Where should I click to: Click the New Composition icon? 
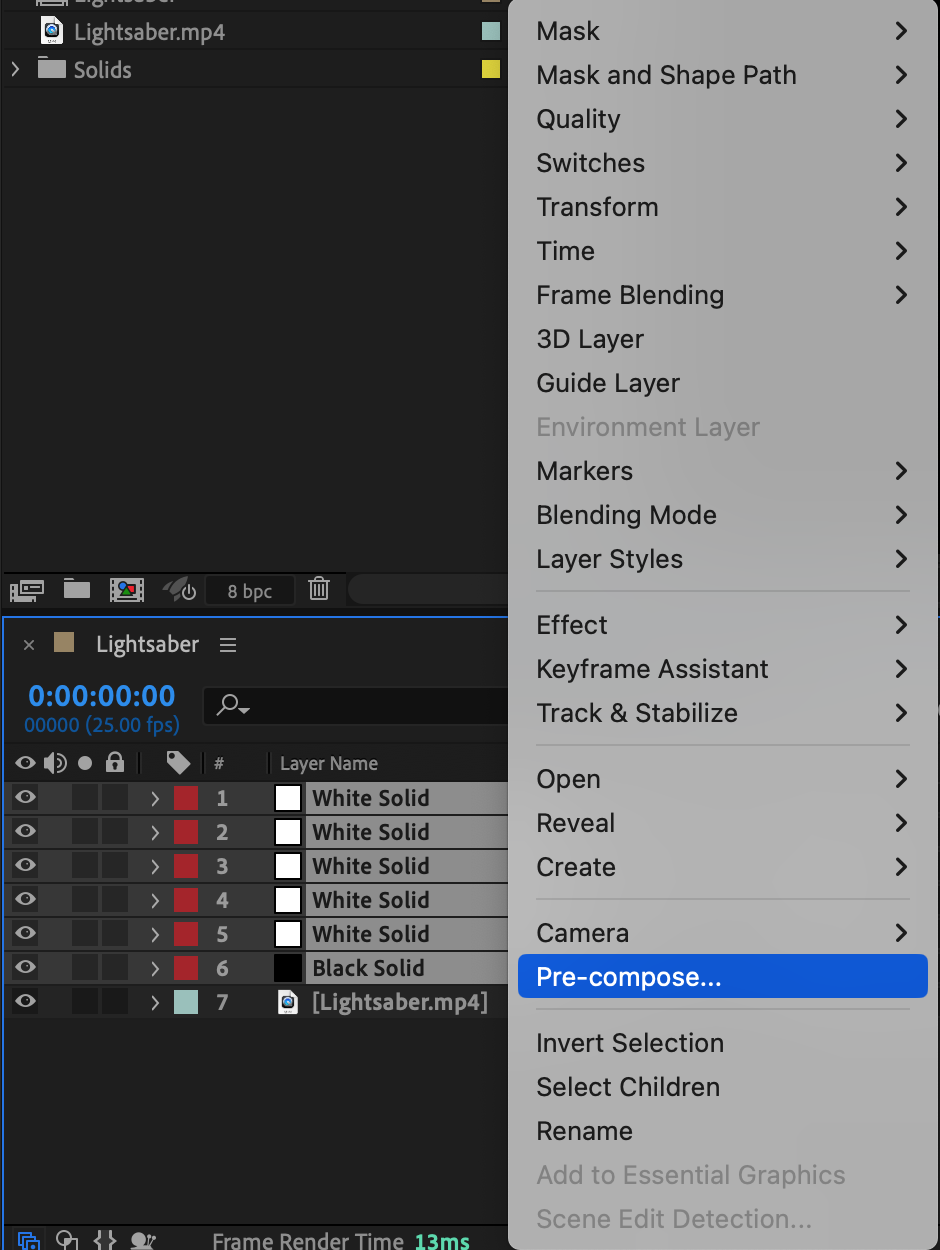pyautogui.click(x=127, y=589)
